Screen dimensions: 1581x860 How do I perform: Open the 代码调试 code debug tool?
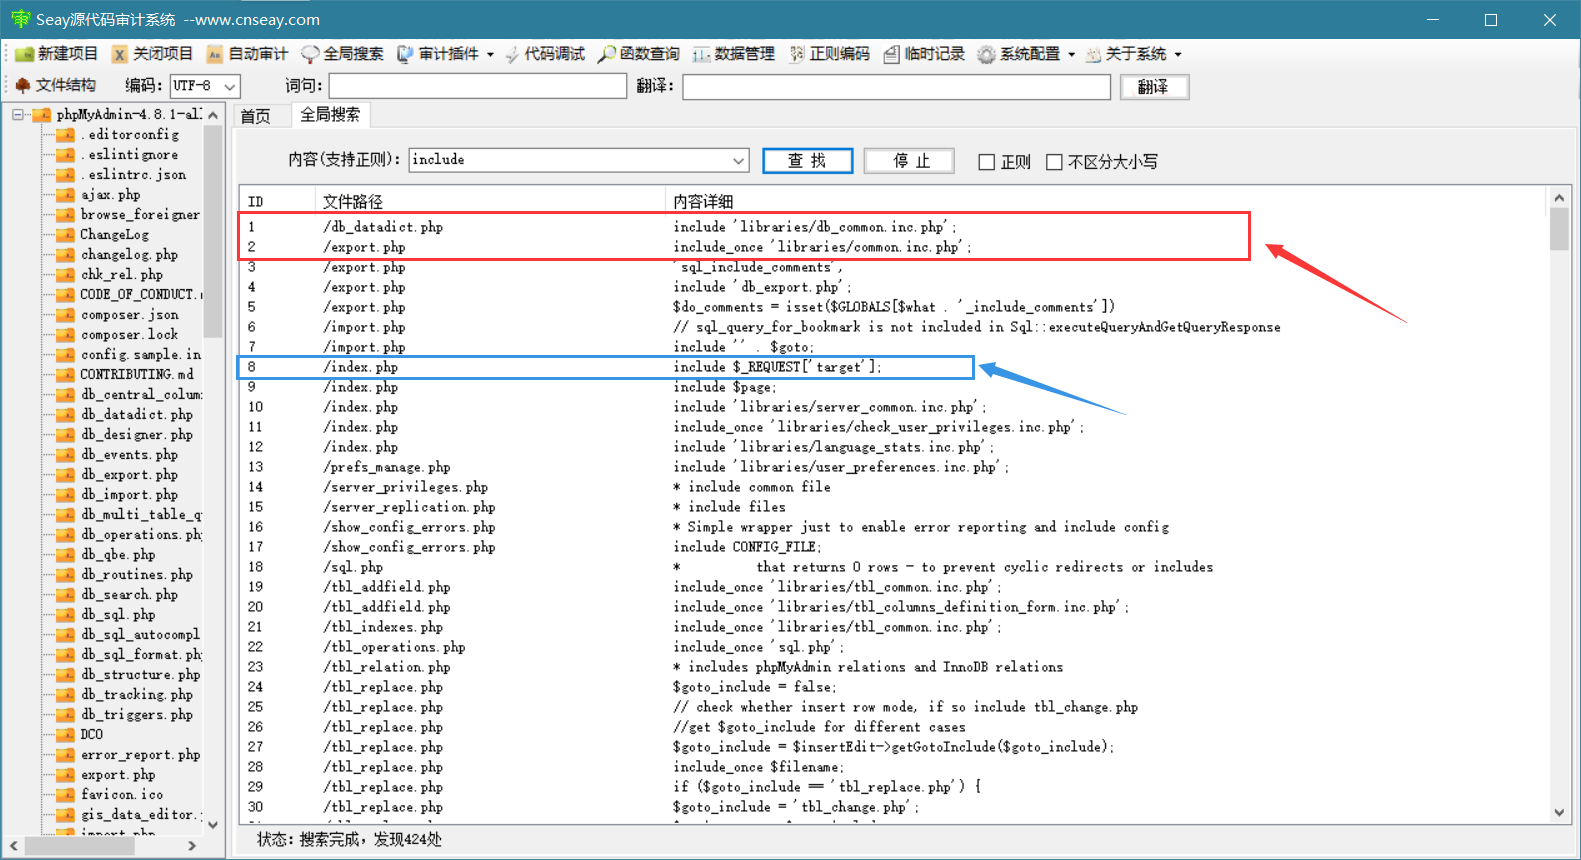545,54
